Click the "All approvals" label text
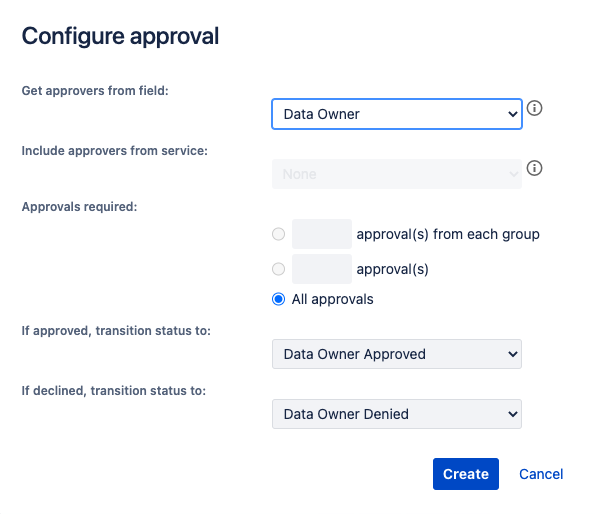Screen dimensions: 595x514 (332, 299)
